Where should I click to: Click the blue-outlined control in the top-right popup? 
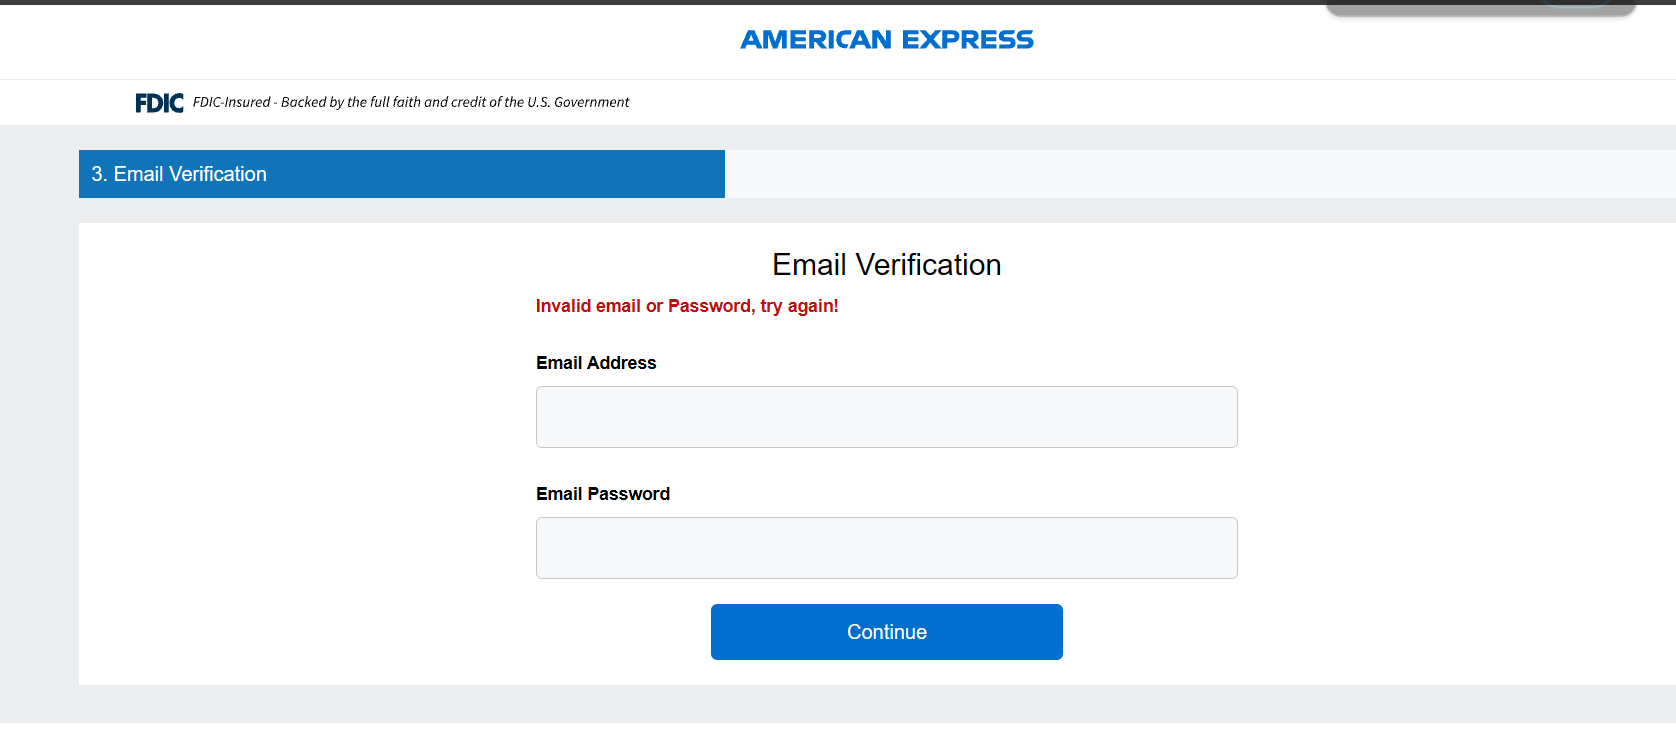tap(1575, 3)
